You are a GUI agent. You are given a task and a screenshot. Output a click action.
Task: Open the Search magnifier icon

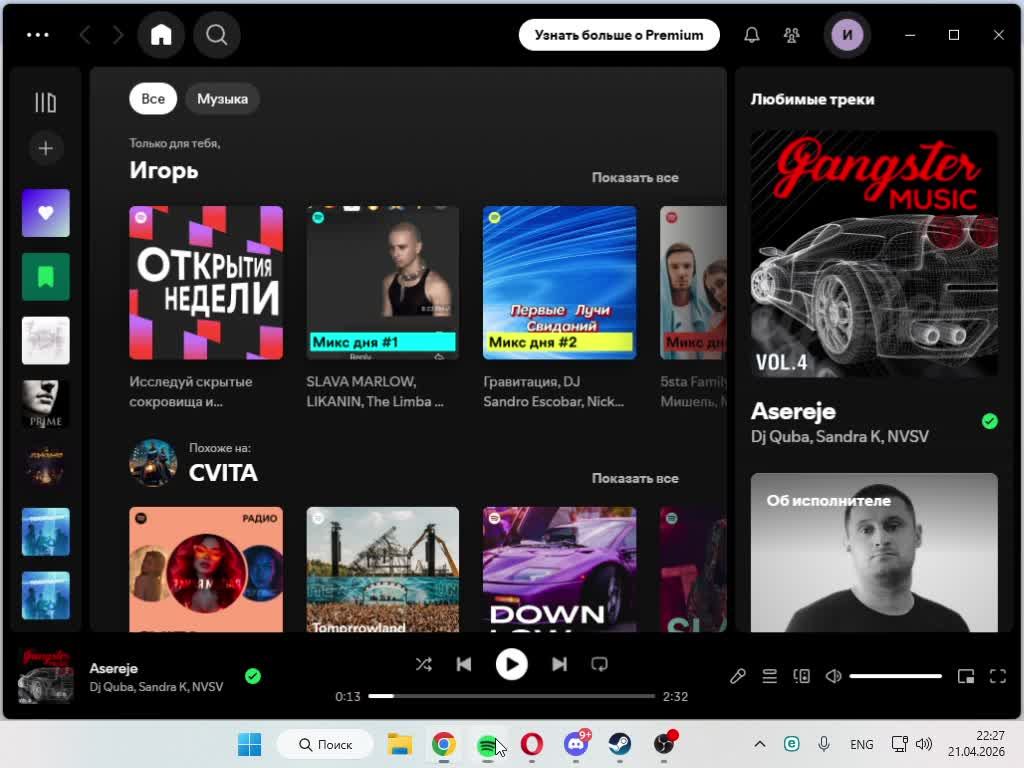click(x=217, y=35)
